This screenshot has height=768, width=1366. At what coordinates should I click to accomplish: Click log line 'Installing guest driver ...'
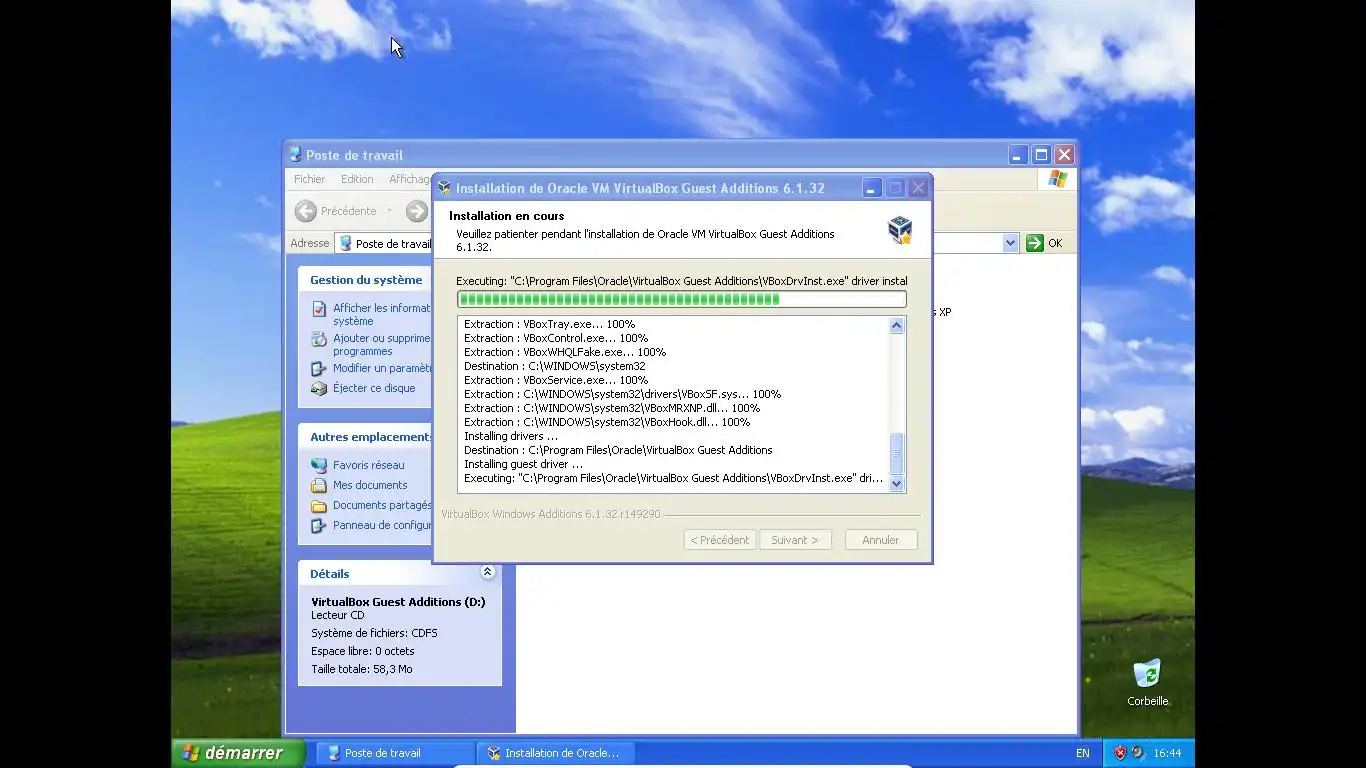coord(523,464)
